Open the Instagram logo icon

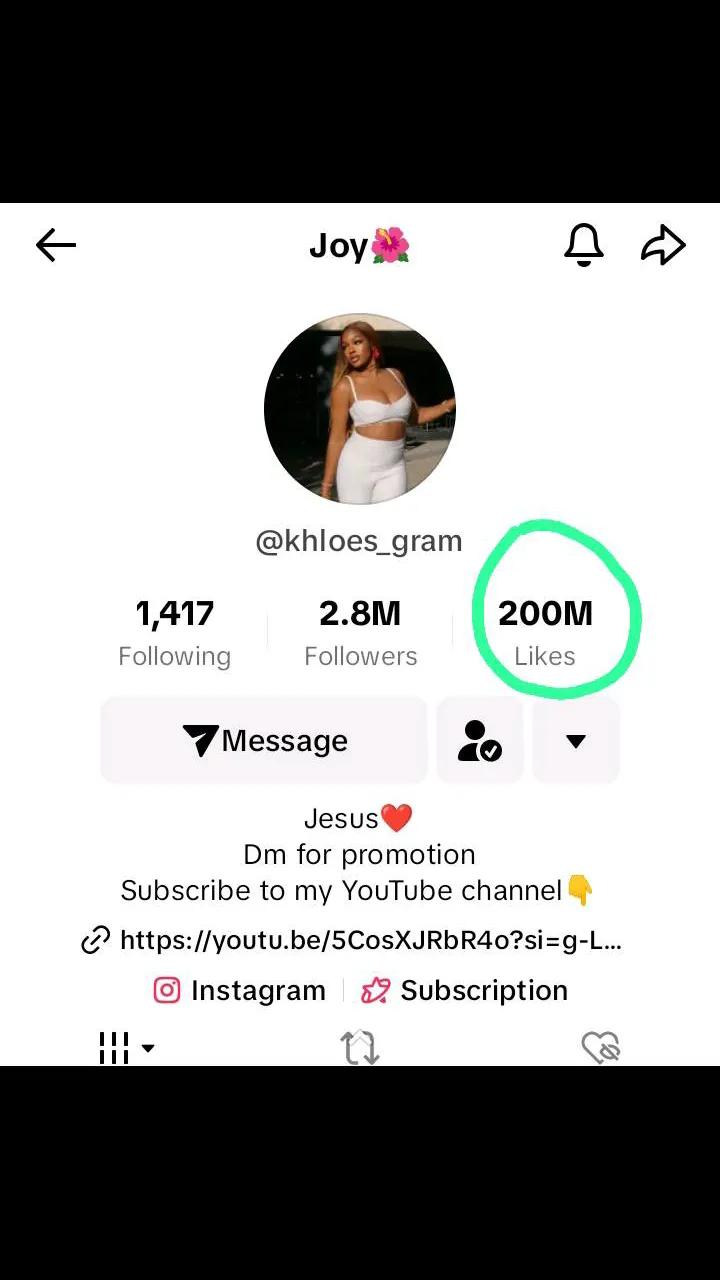167,990
